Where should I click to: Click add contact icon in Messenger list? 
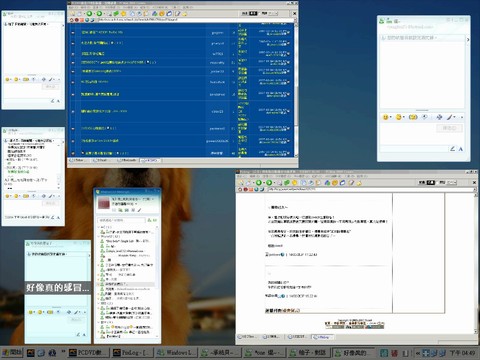150,220
